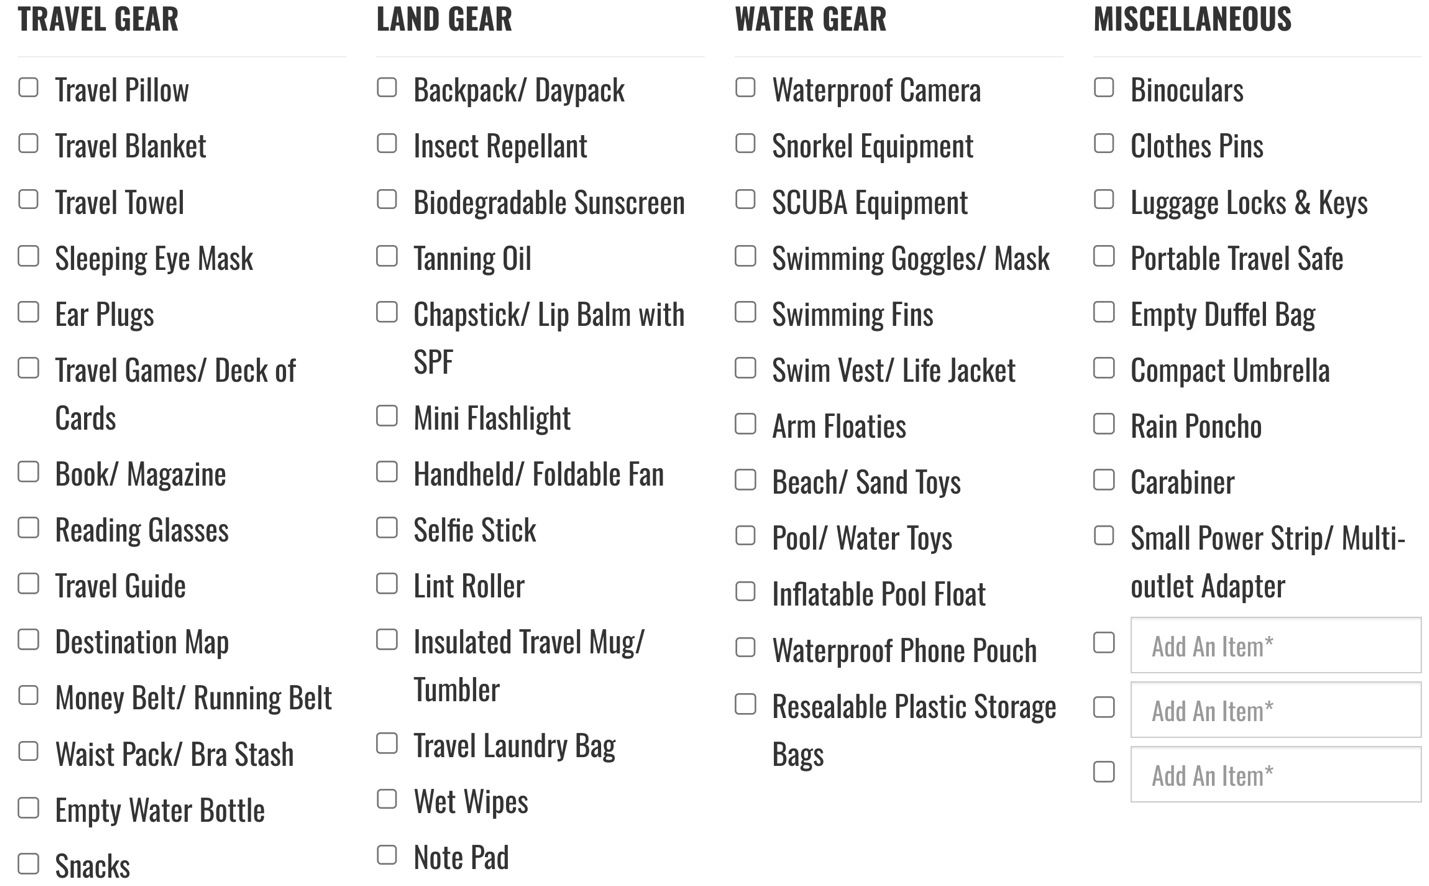Focus the last Add An Item field

pyautogui.click(x=1276, y=774)
